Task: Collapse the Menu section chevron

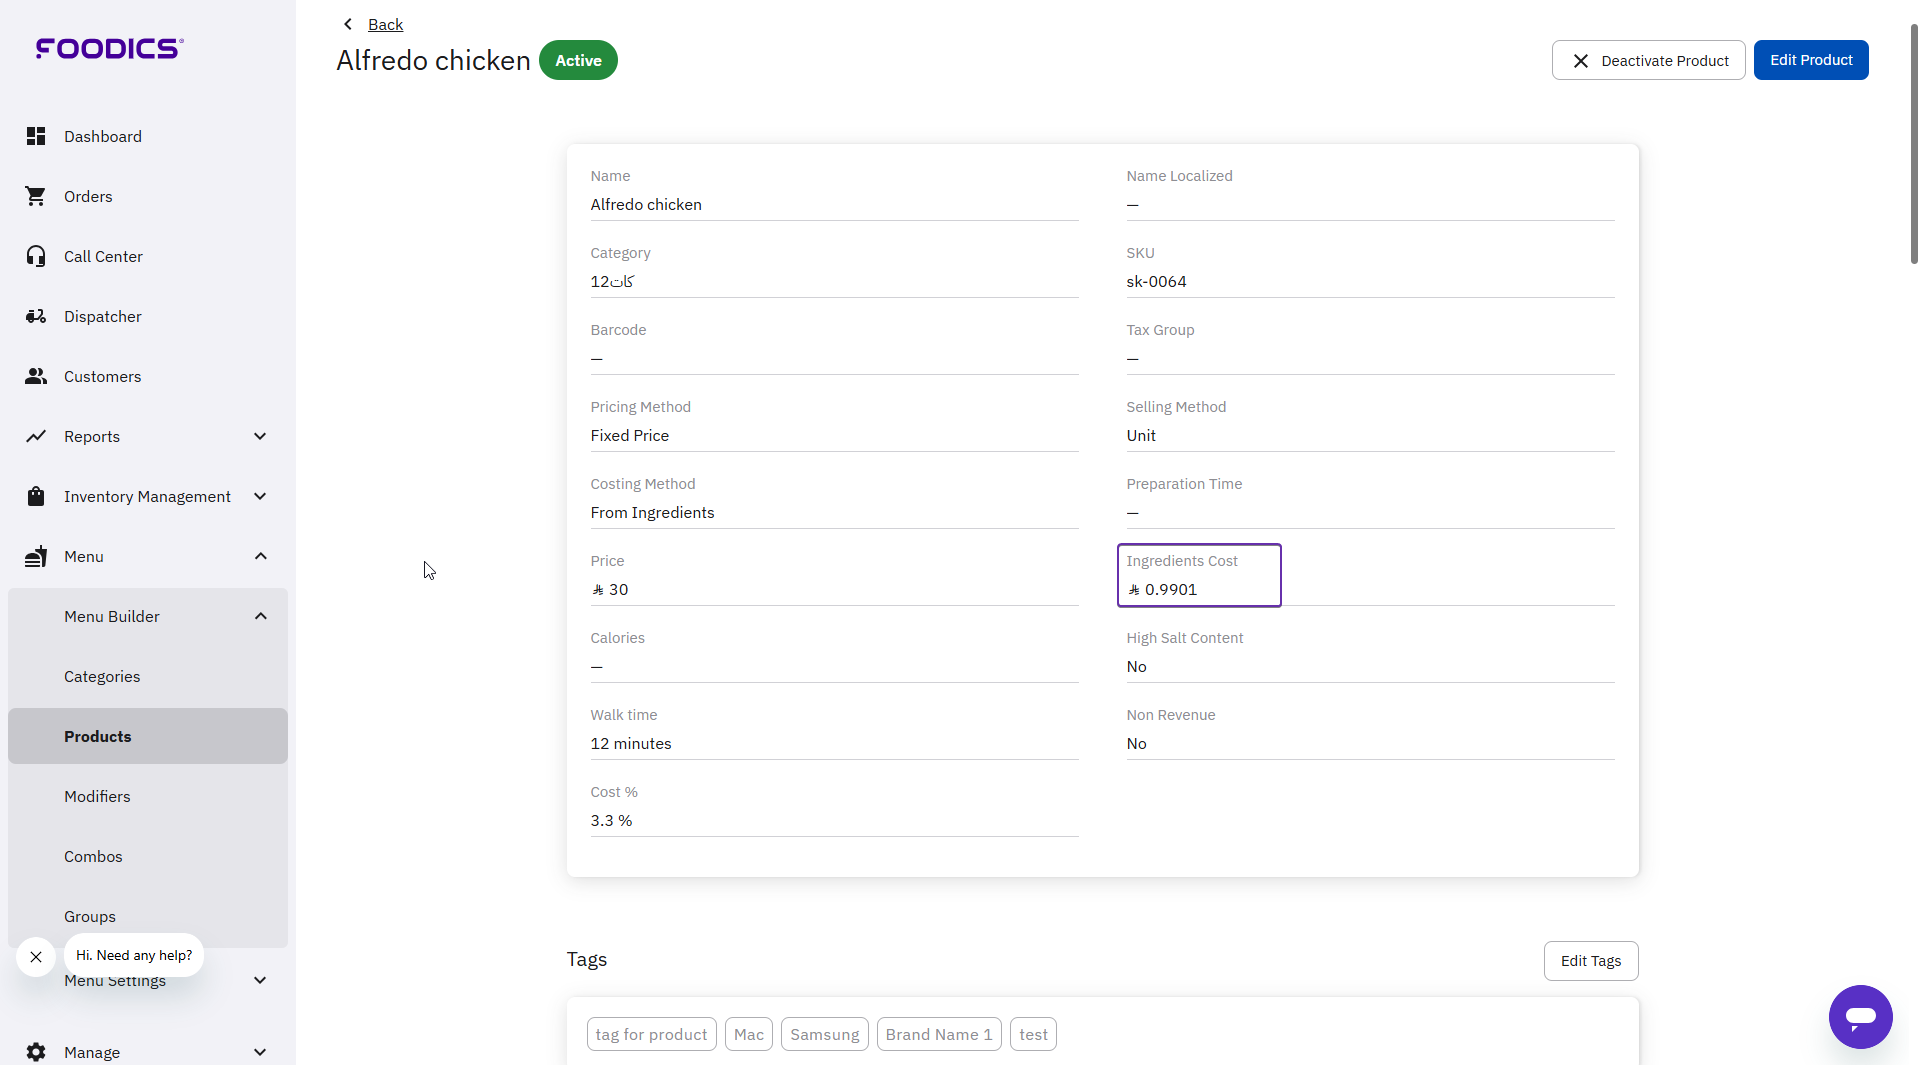Action: tap(260, 556)
